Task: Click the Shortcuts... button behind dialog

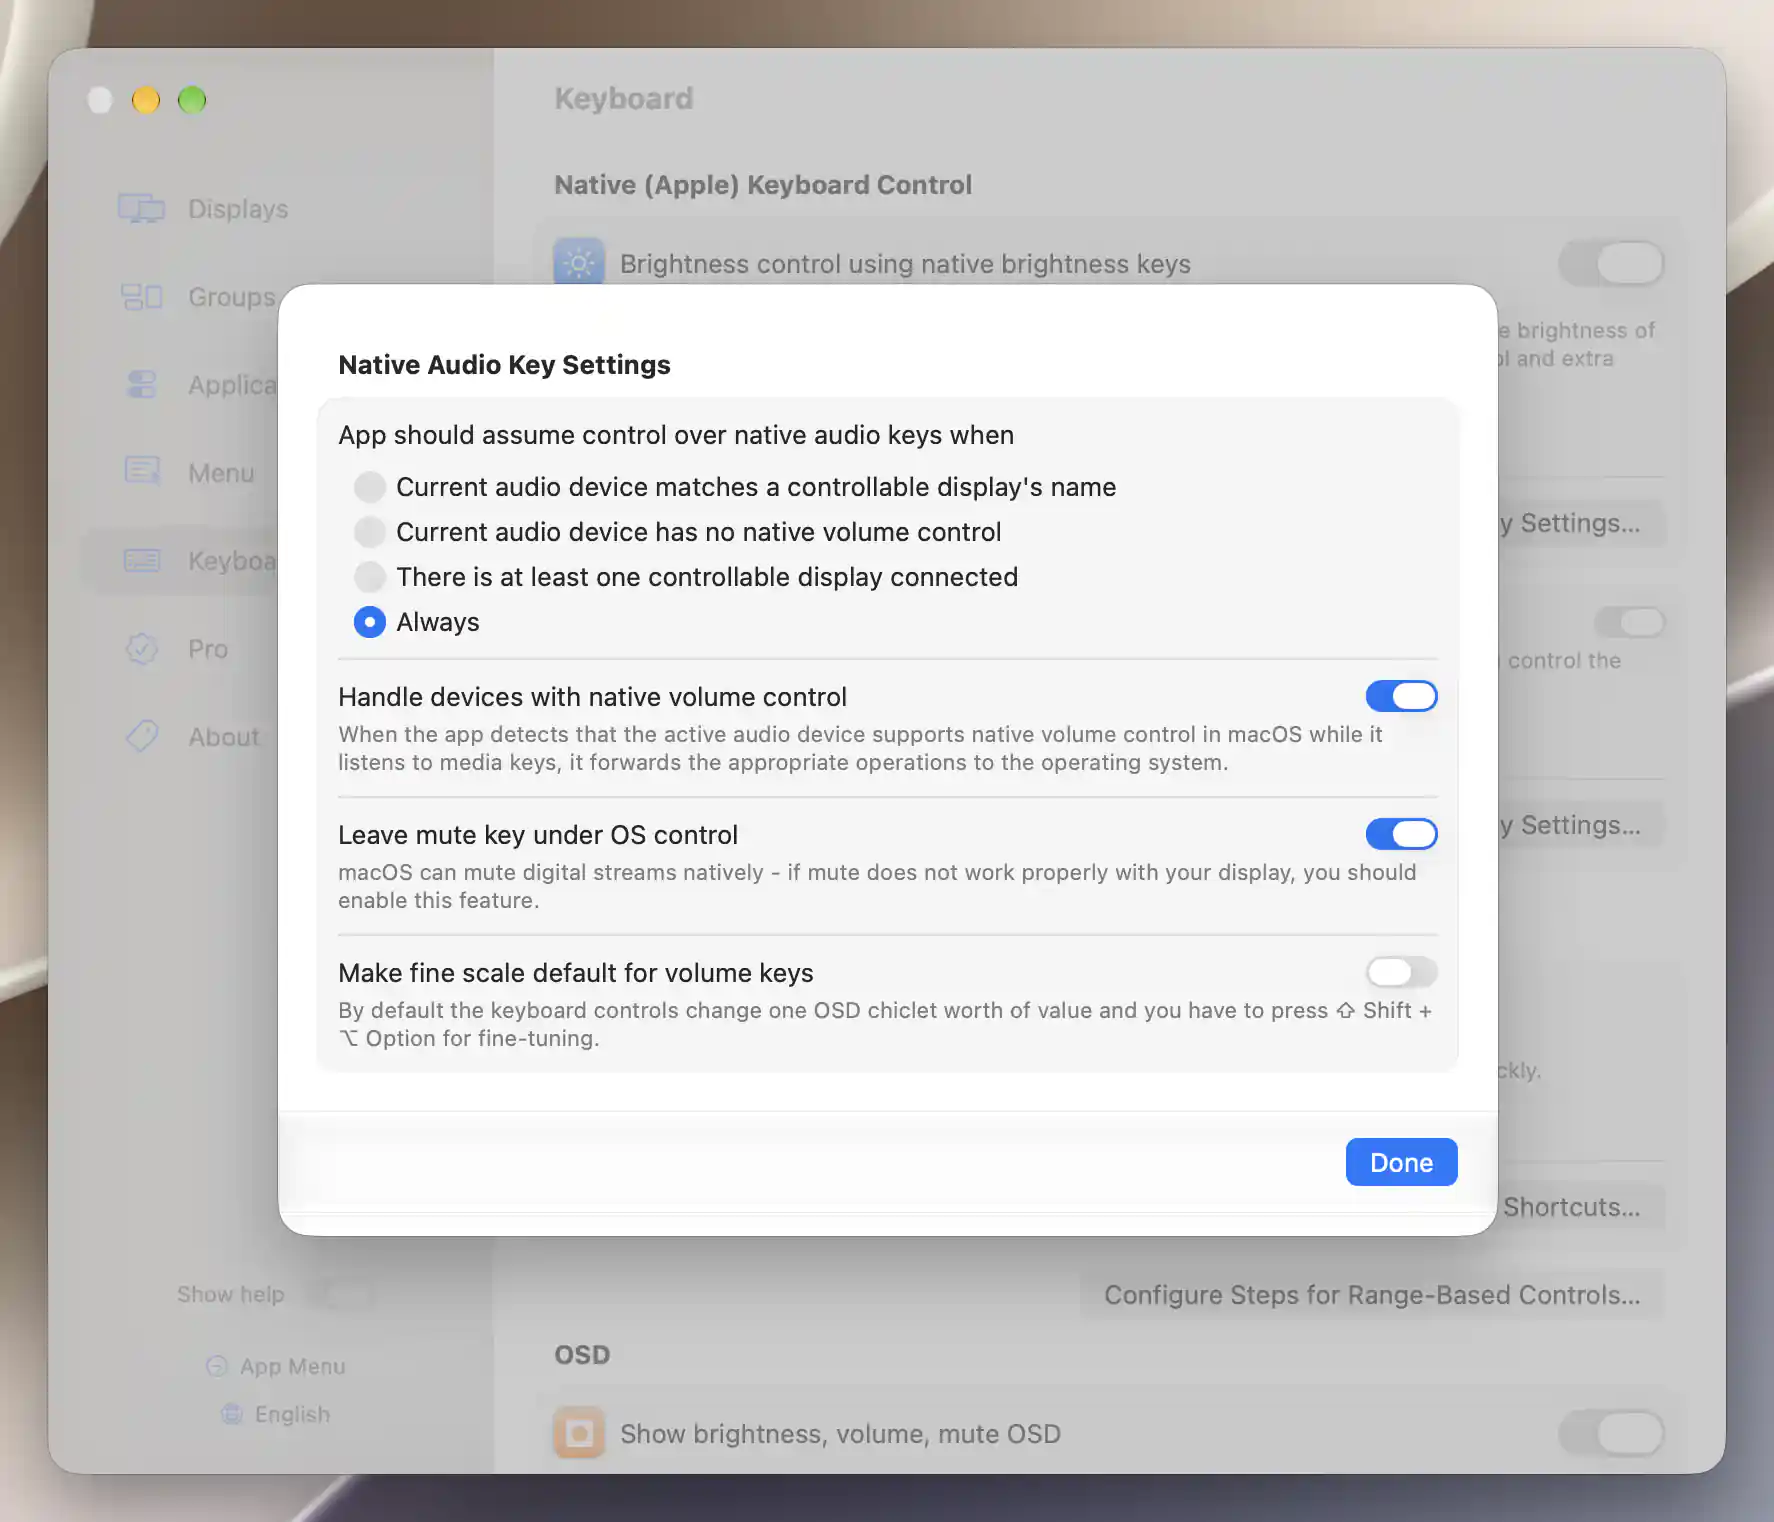Action: point(1580,1207)
